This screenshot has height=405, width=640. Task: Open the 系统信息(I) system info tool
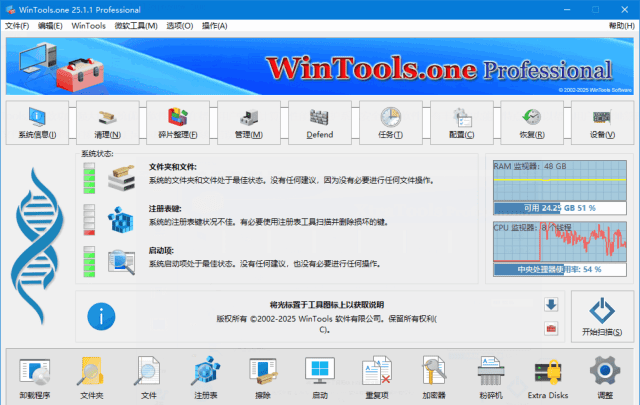click(37, 122)
